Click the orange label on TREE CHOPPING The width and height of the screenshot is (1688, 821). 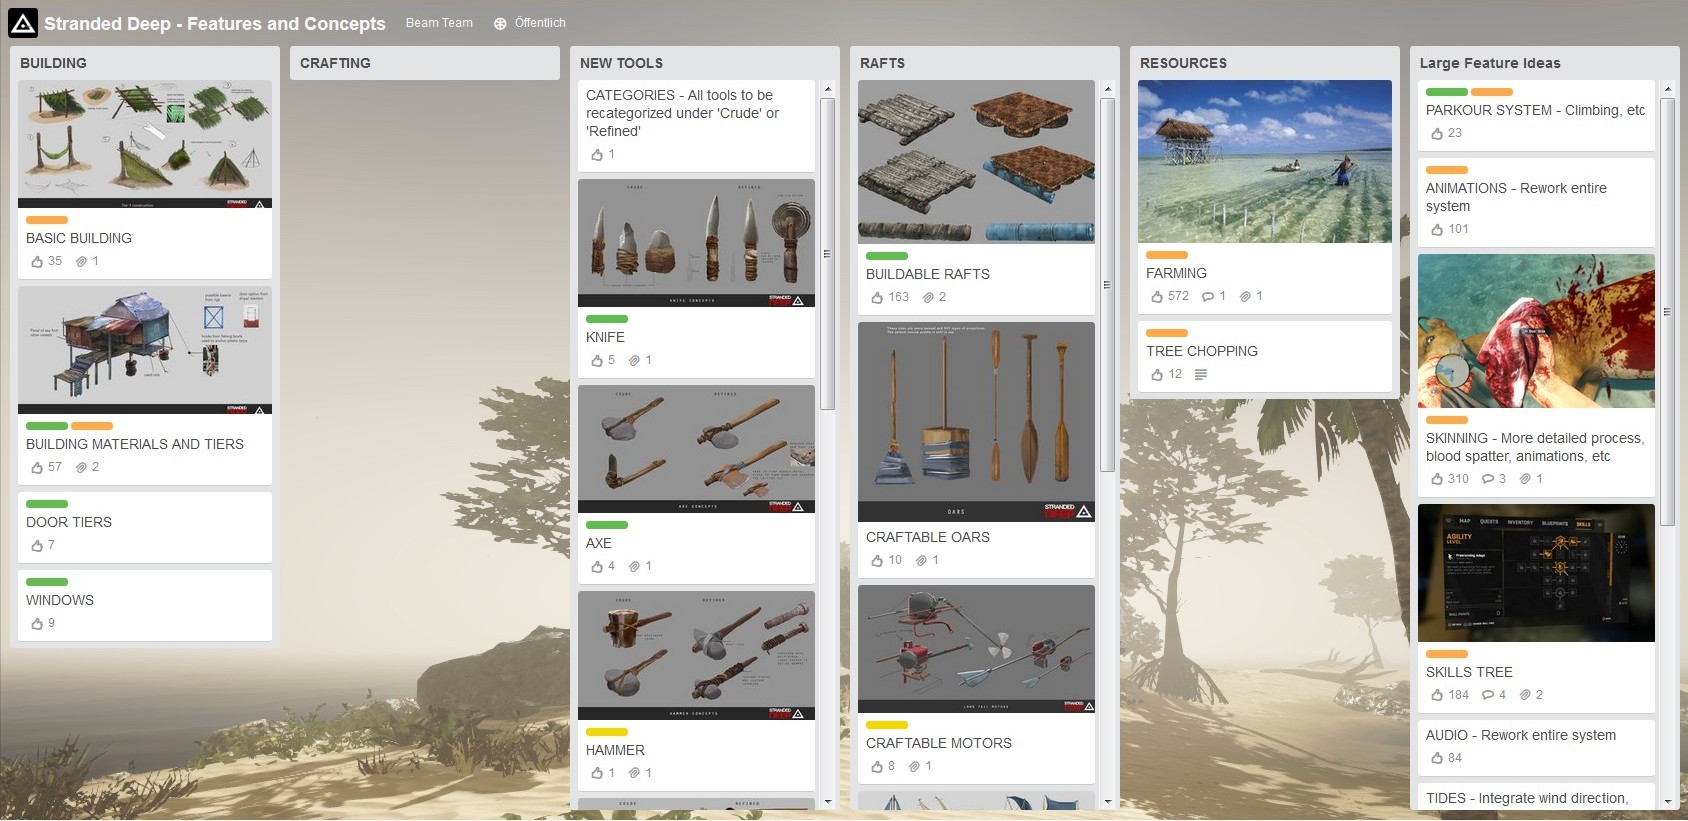coord(1167,333)
